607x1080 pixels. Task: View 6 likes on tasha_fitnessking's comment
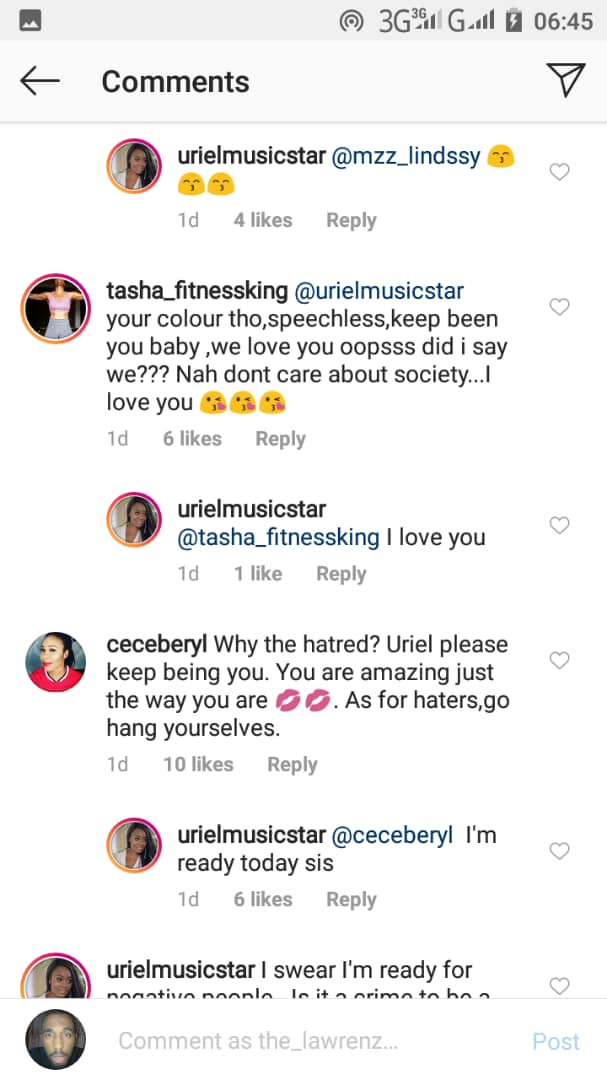pyautogui.click(x=192, y=438)
